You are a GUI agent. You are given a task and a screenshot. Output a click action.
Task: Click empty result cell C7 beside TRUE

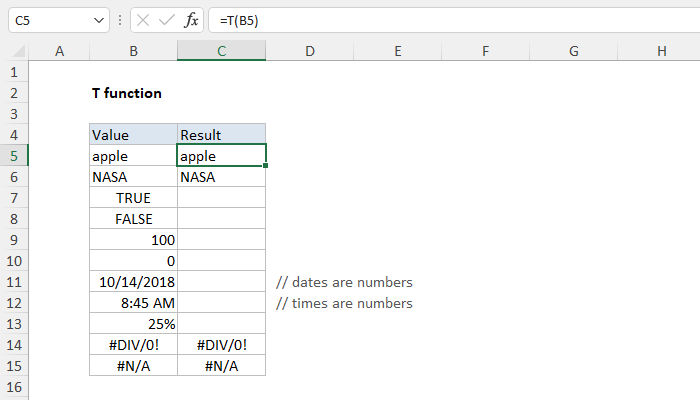point(221,198)
